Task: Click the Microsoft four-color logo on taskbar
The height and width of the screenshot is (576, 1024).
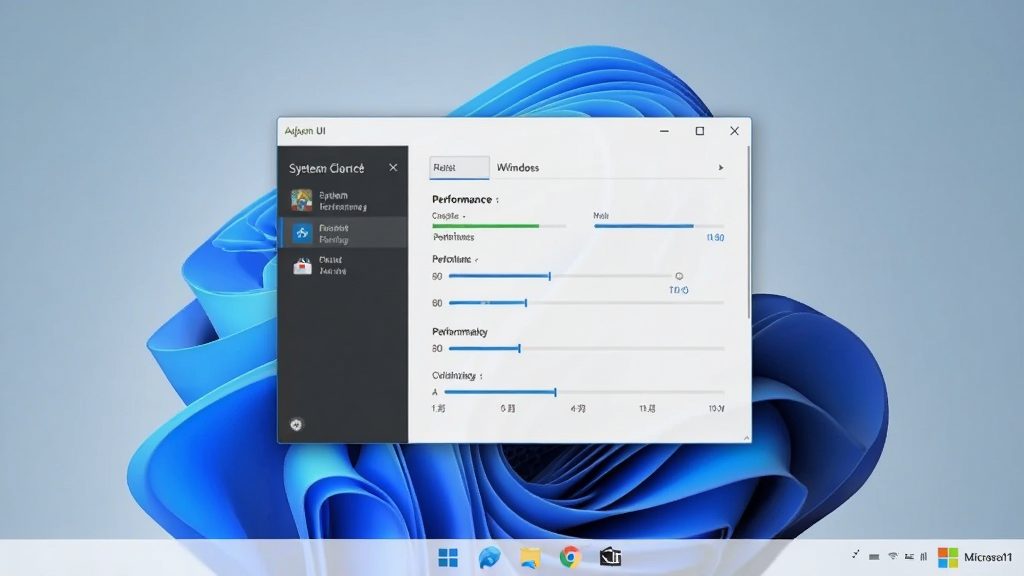Action: [x=948, y=557]
